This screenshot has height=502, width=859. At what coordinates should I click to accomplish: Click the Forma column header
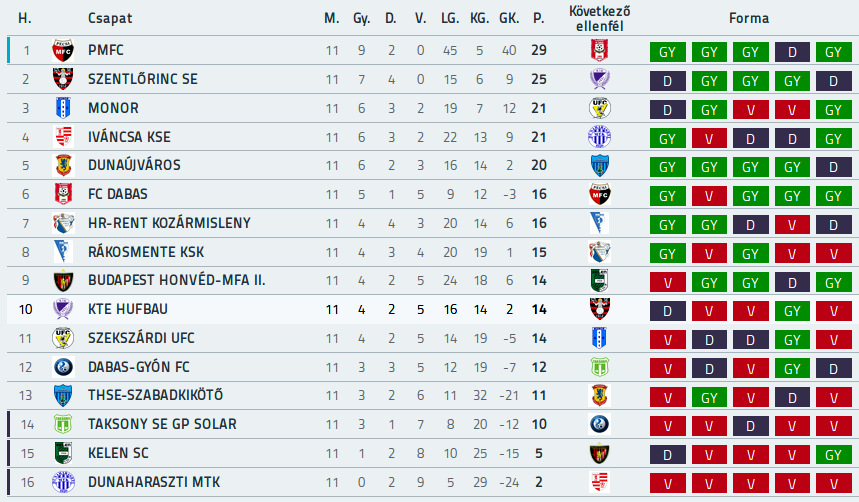click(749, 18)
